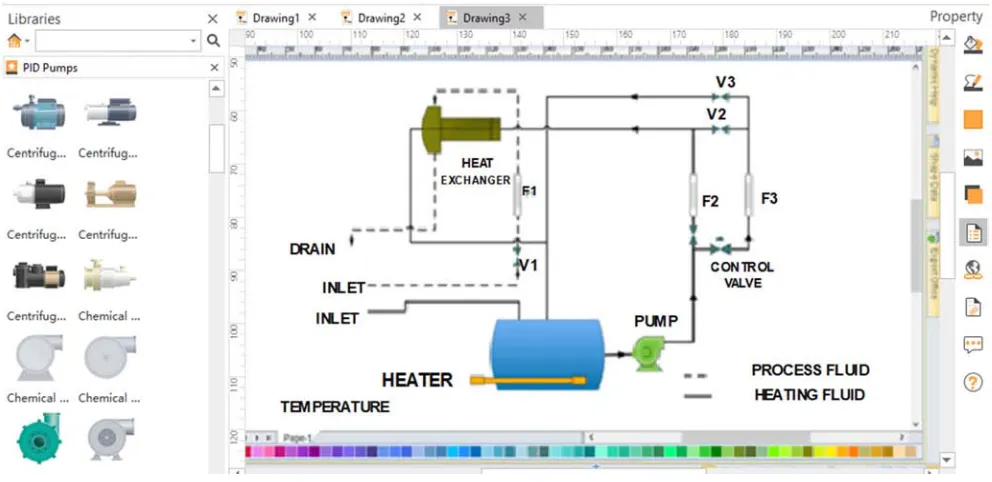The image size is (992, 482).
Task: Select the green pump symbol on canvas
Action: click(648, 353)
